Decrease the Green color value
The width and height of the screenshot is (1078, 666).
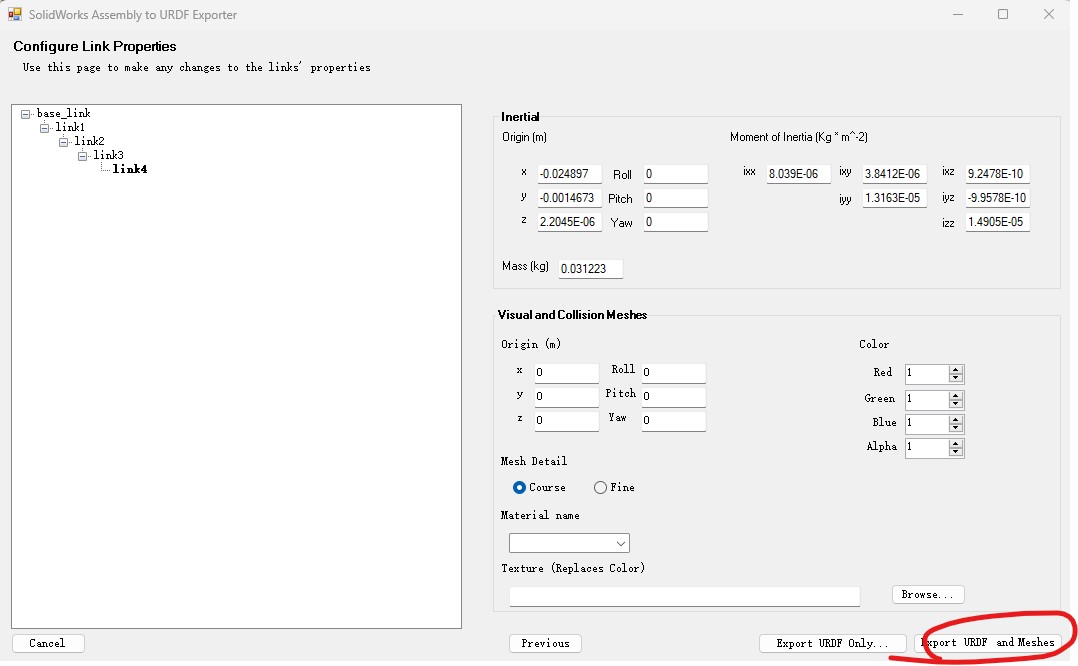[x=955, y=404]
